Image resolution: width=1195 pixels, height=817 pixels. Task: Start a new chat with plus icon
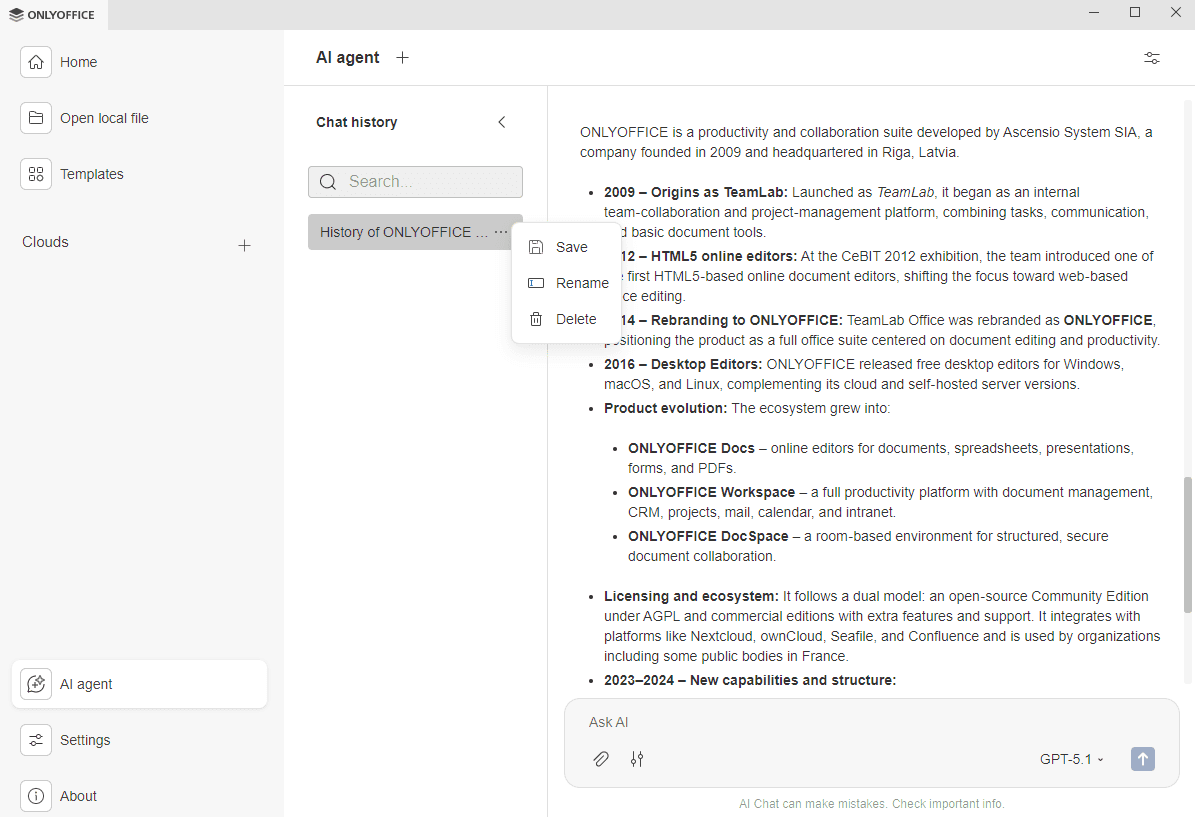pyautogui.click(x=402, y=58)
